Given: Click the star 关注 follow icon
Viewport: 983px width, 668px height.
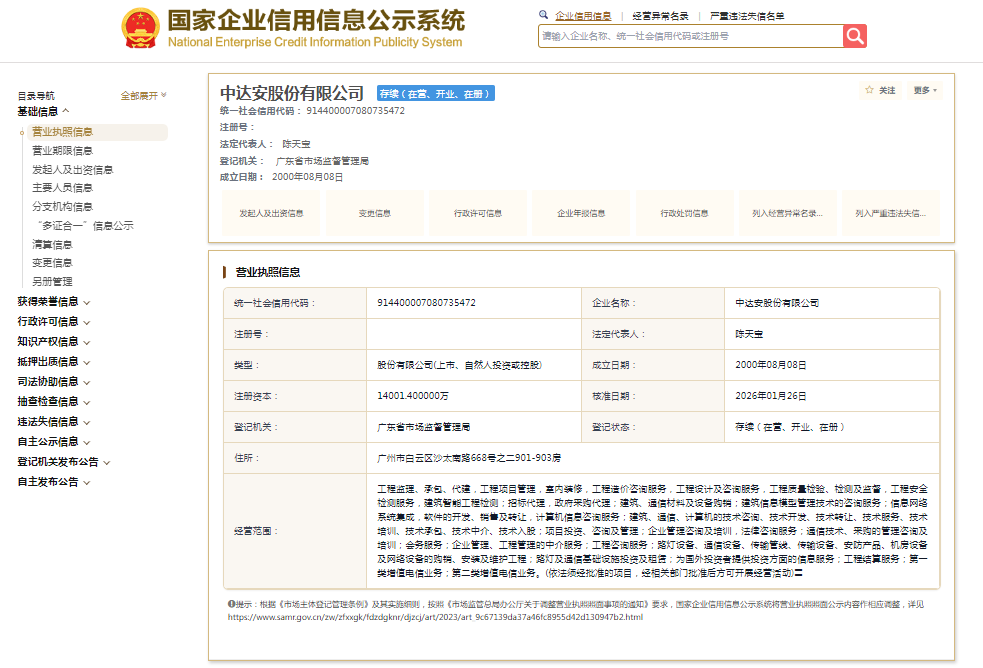Looking at the screenshot, I should pyautogui.click(x=869, y=90).
